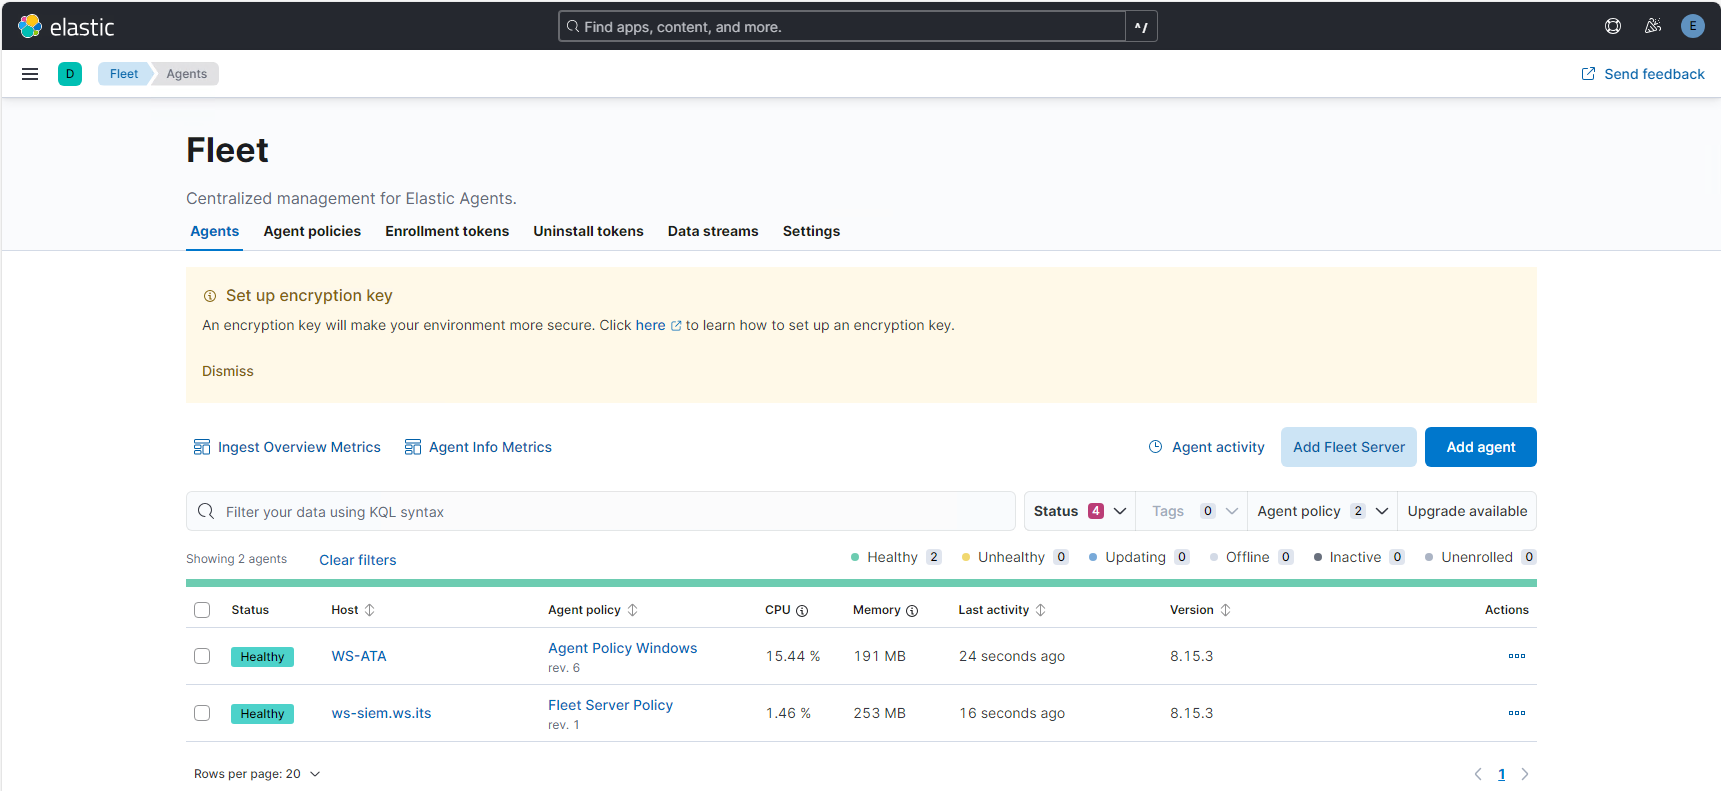Click the '15.44 %' CPU value
Screen dimensions: 1721x791
(x=793, y=656)
